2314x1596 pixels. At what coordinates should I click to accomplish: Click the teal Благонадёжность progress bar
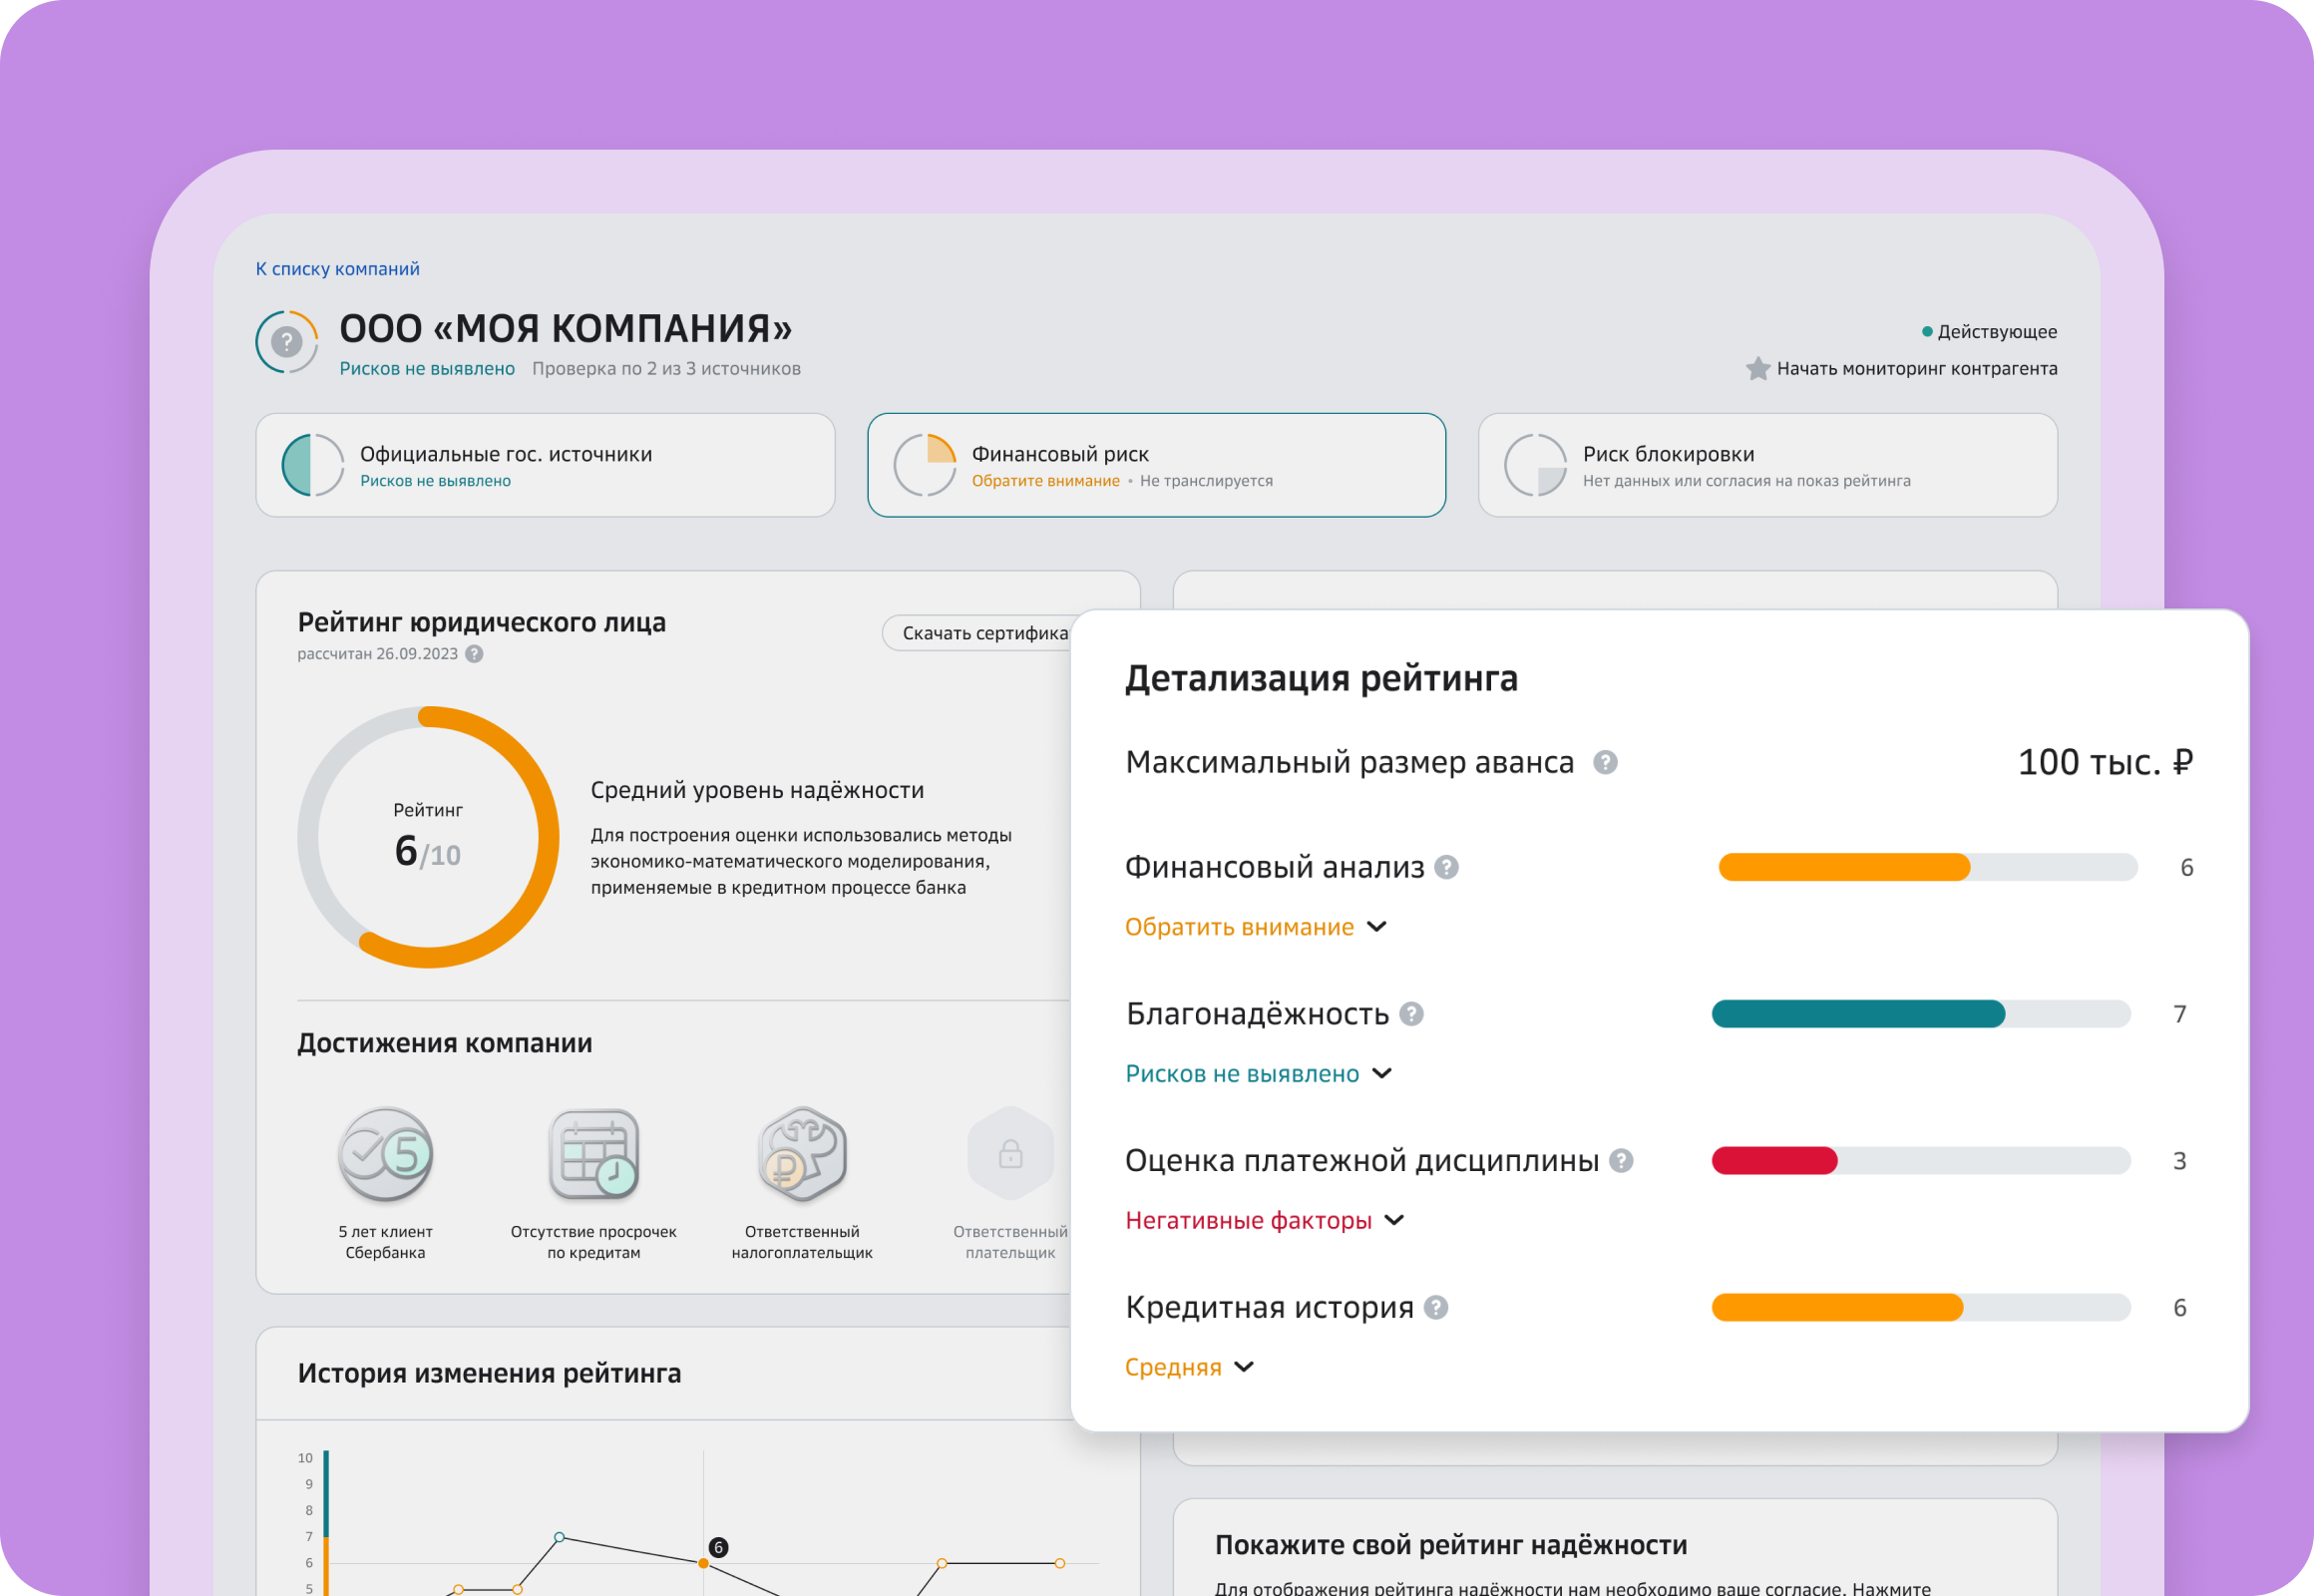(1920, 1014)
